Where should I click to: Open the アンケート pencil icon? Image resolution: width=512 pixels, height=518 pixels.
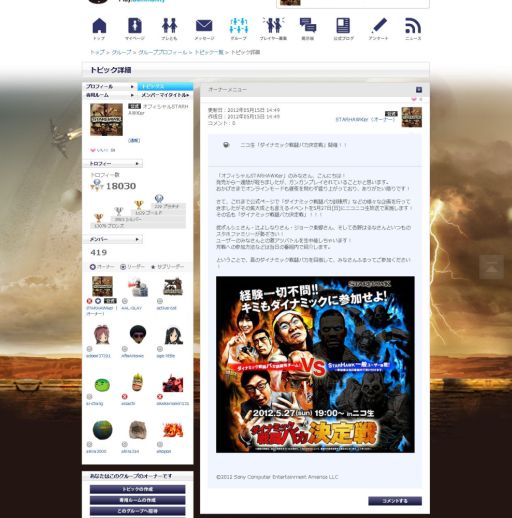(379, 26)
